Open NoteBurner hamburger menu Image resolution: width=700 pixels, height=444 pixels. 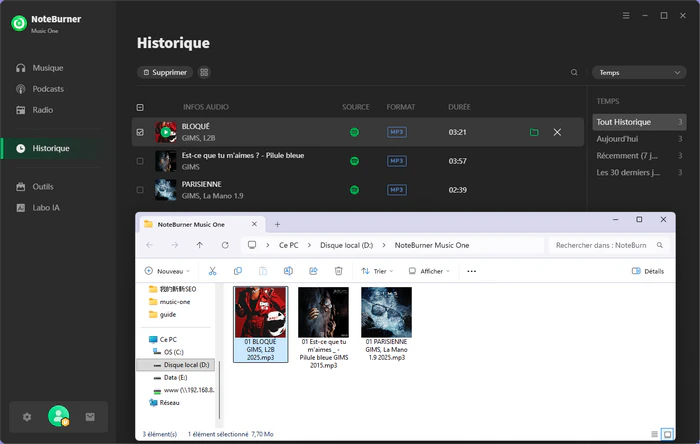[x=626, y=16]
